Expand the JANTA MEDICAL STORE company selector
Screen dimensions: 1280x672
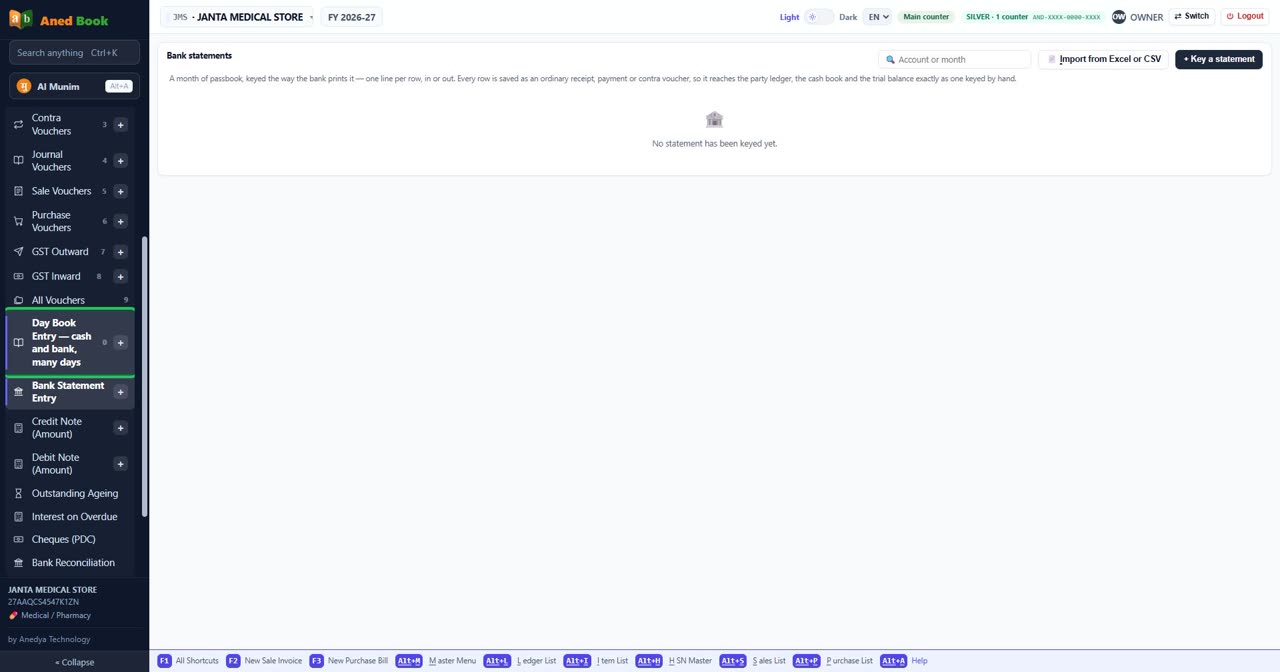tap(237, 17)
